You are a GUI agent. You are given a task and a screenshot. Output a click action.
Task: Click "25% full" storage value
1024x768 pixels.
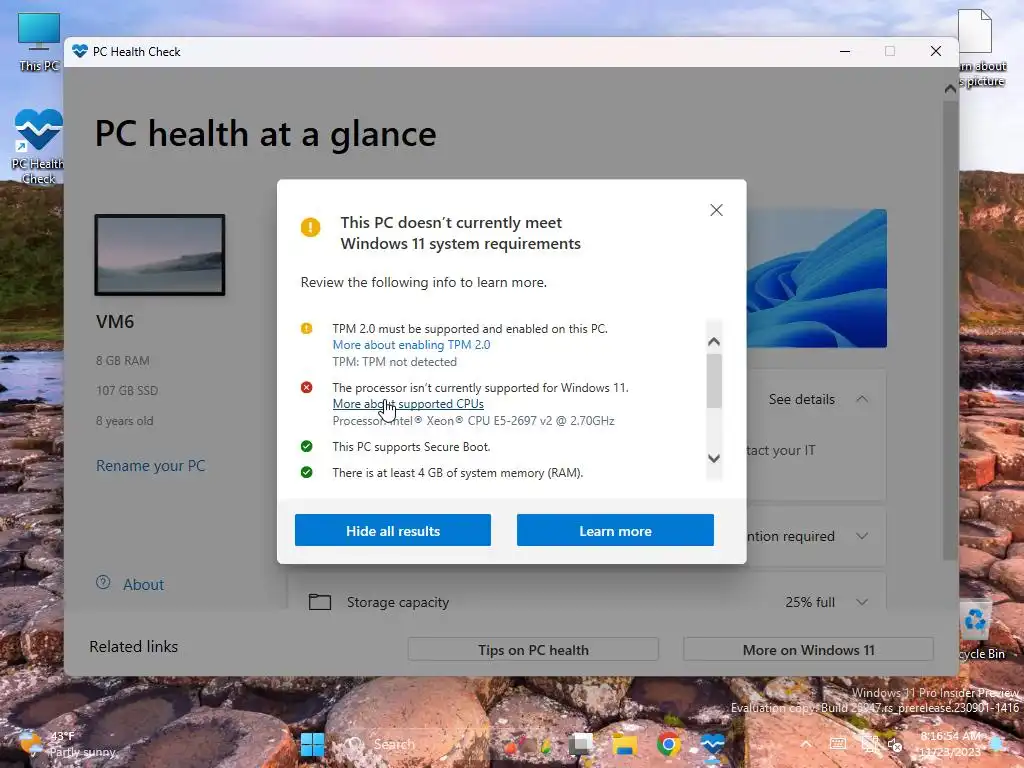pyautogui.click(x=810, y=602)
